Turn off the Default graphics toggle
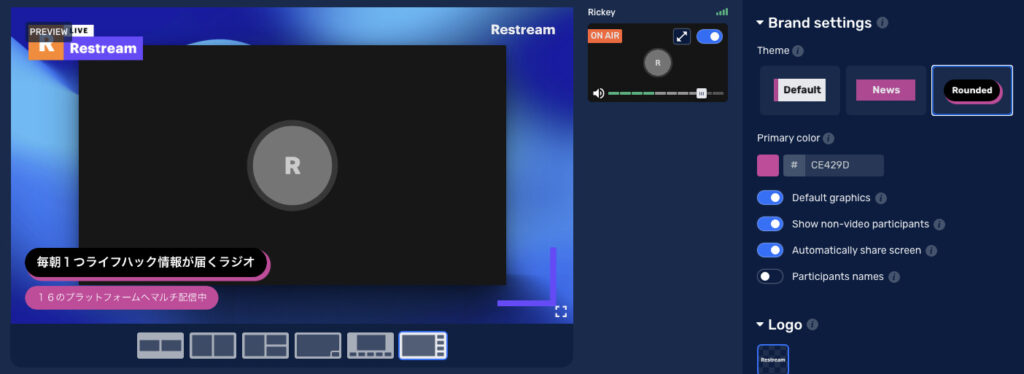The image size is (1024, 374). tap(770, 198)
